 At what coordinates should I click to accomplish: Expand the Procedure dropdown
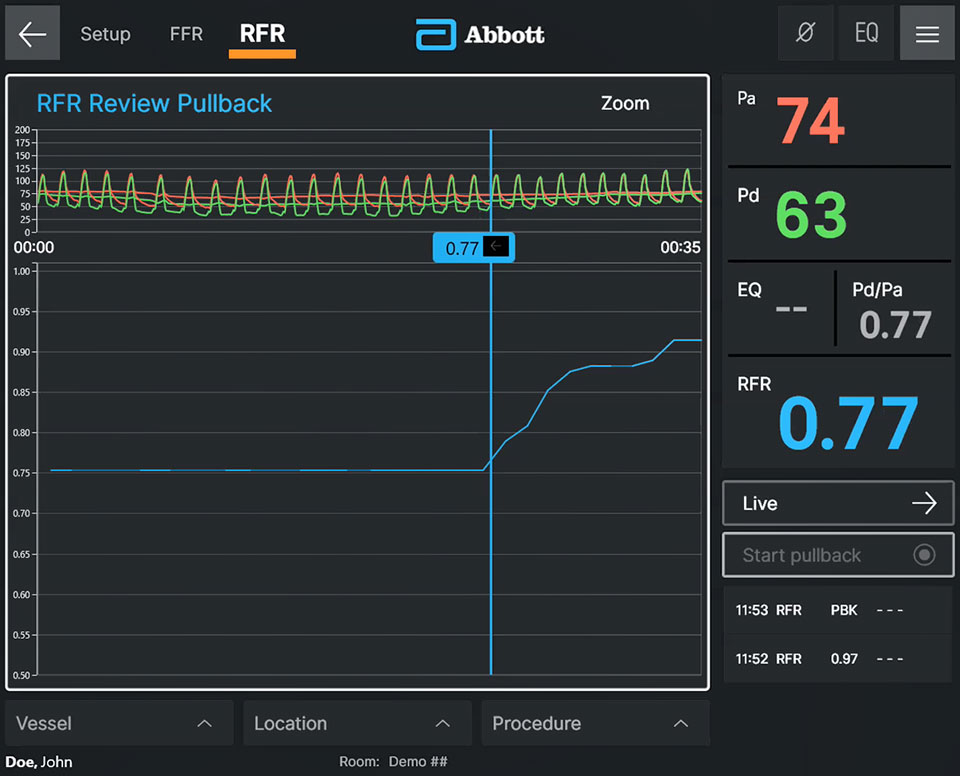pos(594,723)
